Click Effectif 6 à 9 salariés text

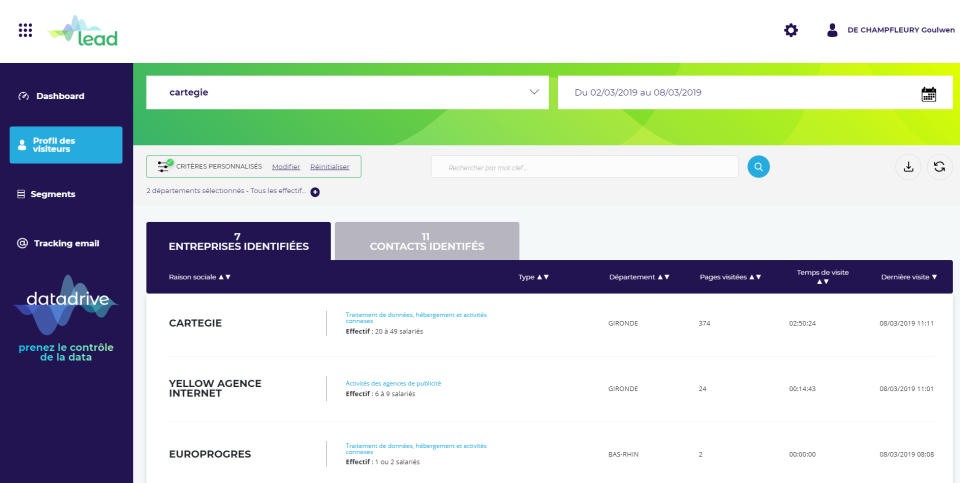tap(380, 394)
